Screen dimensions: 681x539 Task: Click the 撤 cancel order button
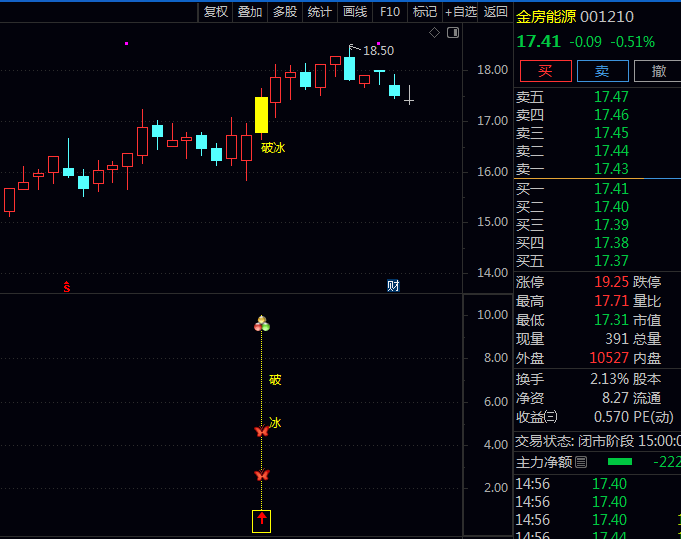[658, 71]
